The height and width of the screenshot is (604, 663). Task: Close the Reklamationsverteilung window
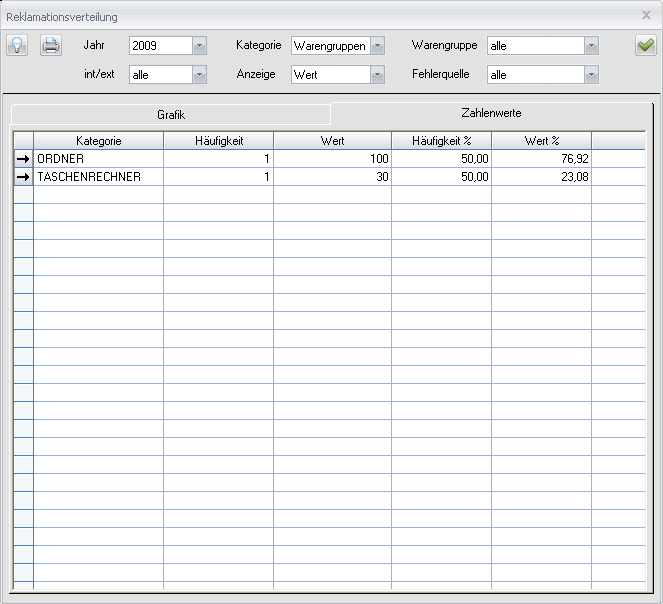(646, 15)
